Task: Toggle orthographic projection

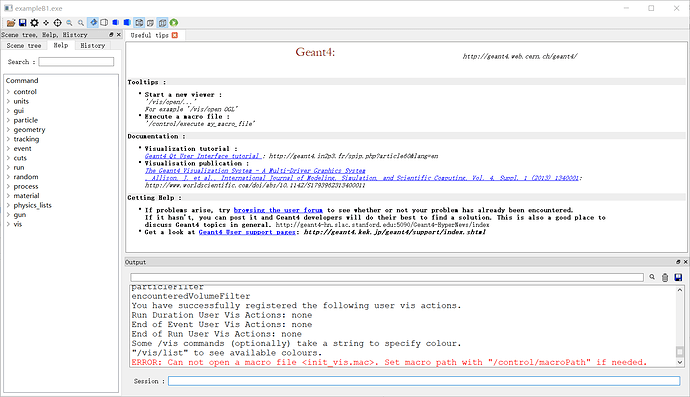Action: [162, 22]
